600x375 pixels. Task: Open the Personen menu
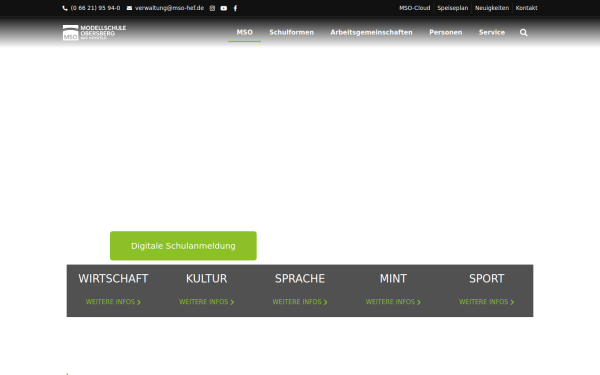coord(446,33)
